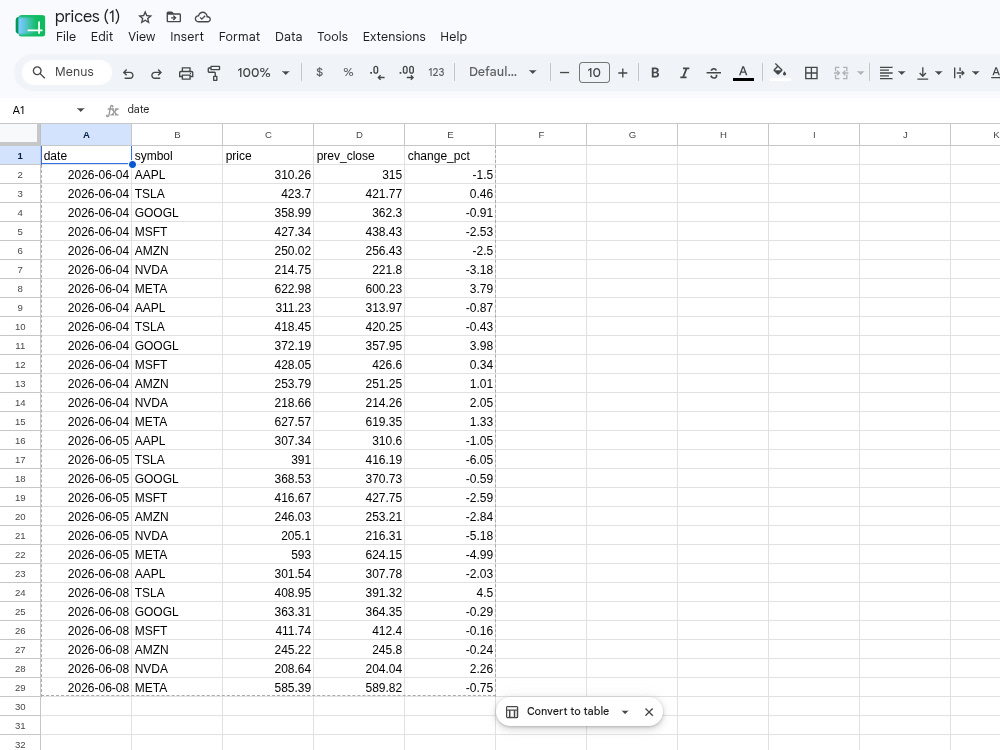
Task: Open the View menu
Action: (x=142, y=37)
